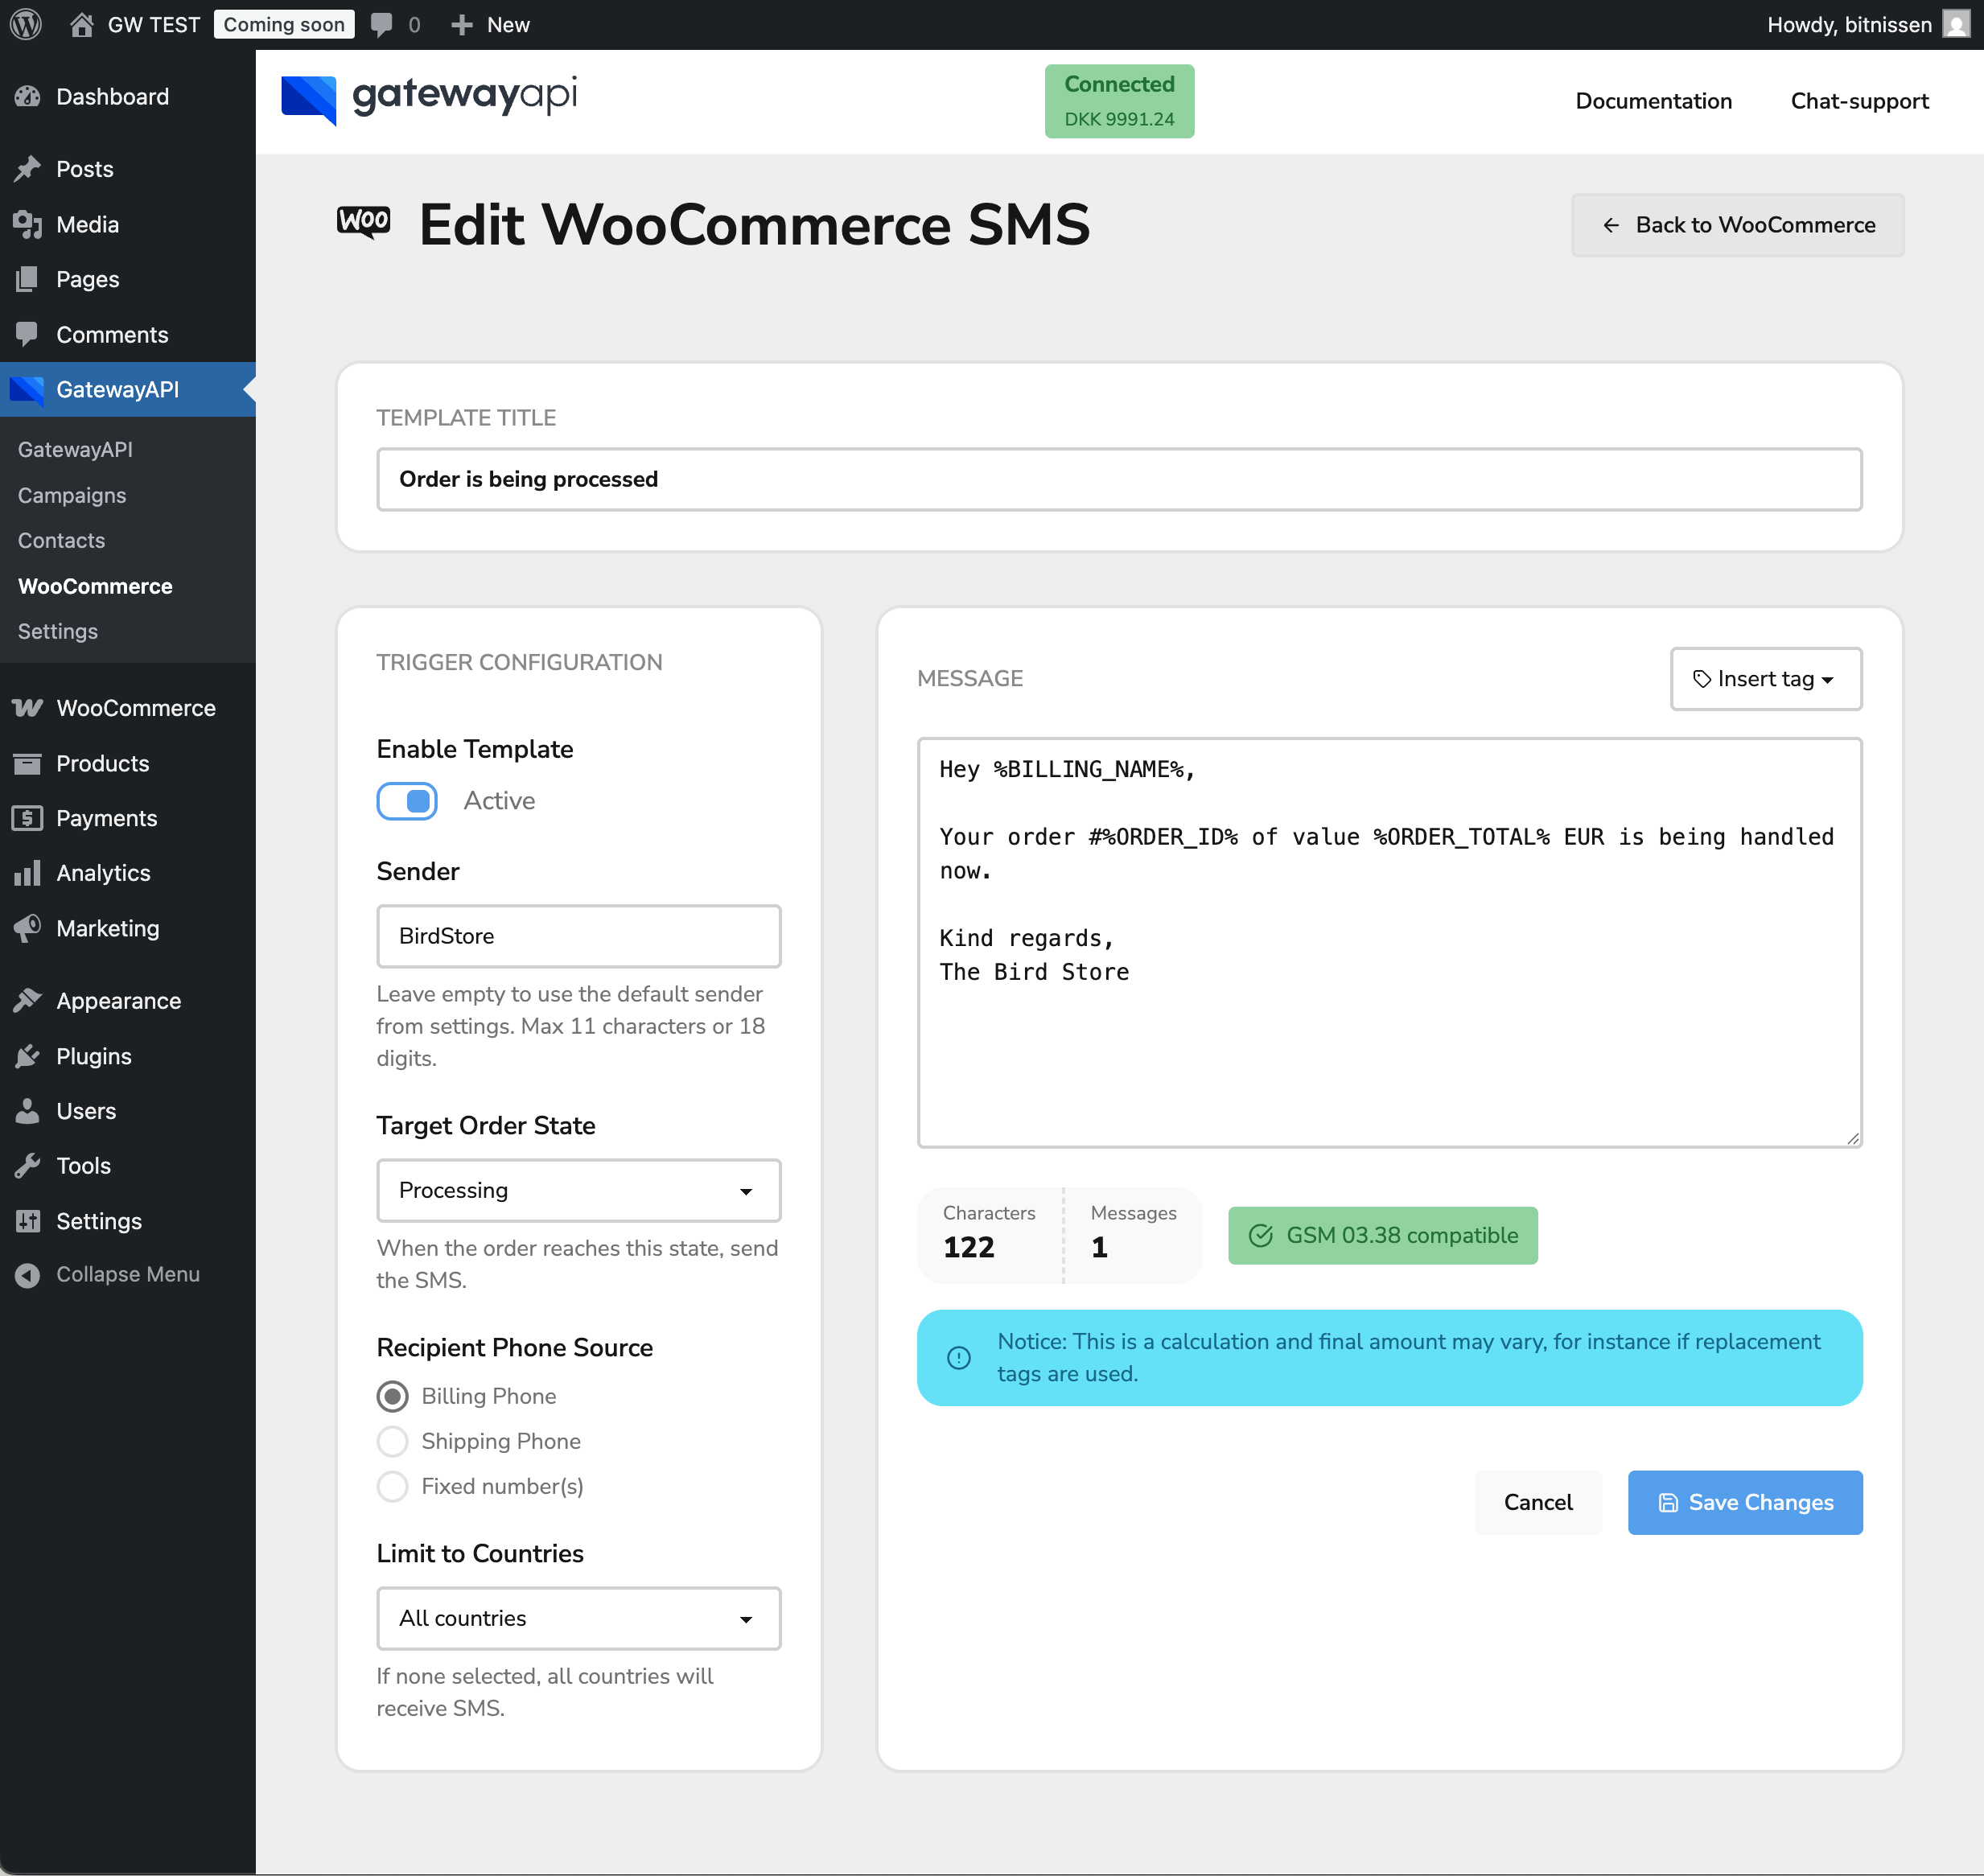This screenshot has height=1876, width=1984.
Task: Click the home icon beside GW TEST
Action: tap(82, 24)
